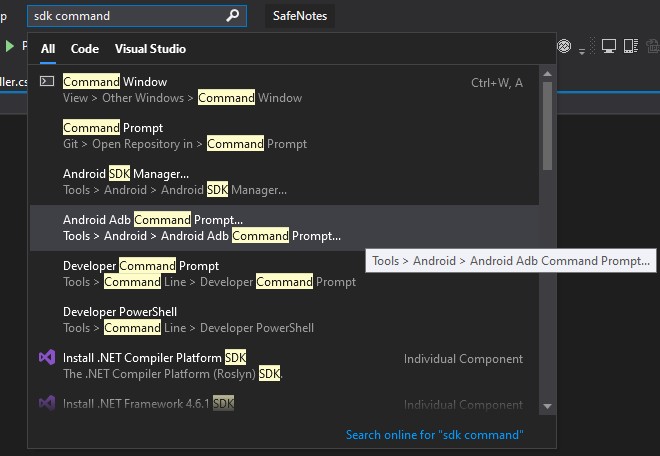
Task: Select Developer PowerShell result
Action: [x=285, y=320]
